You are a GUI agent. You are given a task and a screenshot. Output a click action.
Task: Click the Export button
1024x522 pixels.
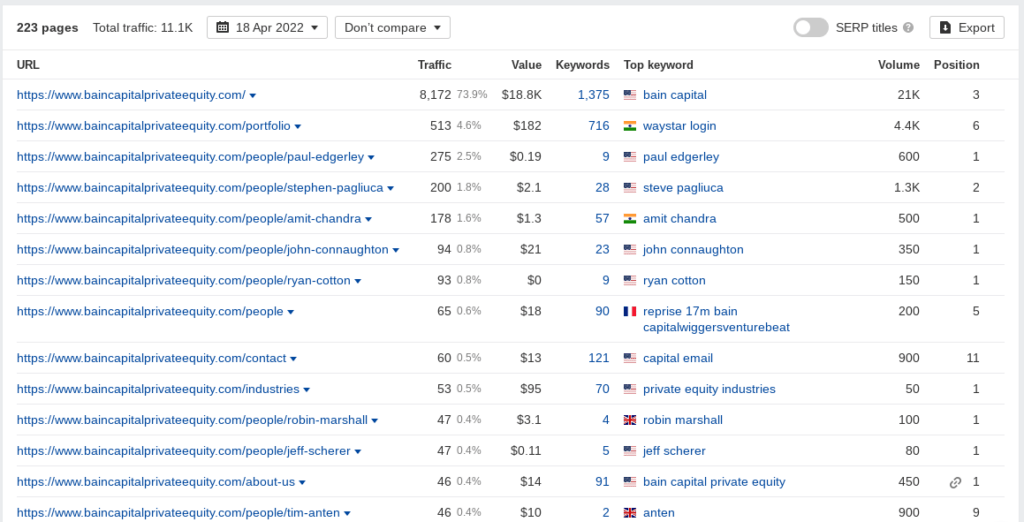967,27
